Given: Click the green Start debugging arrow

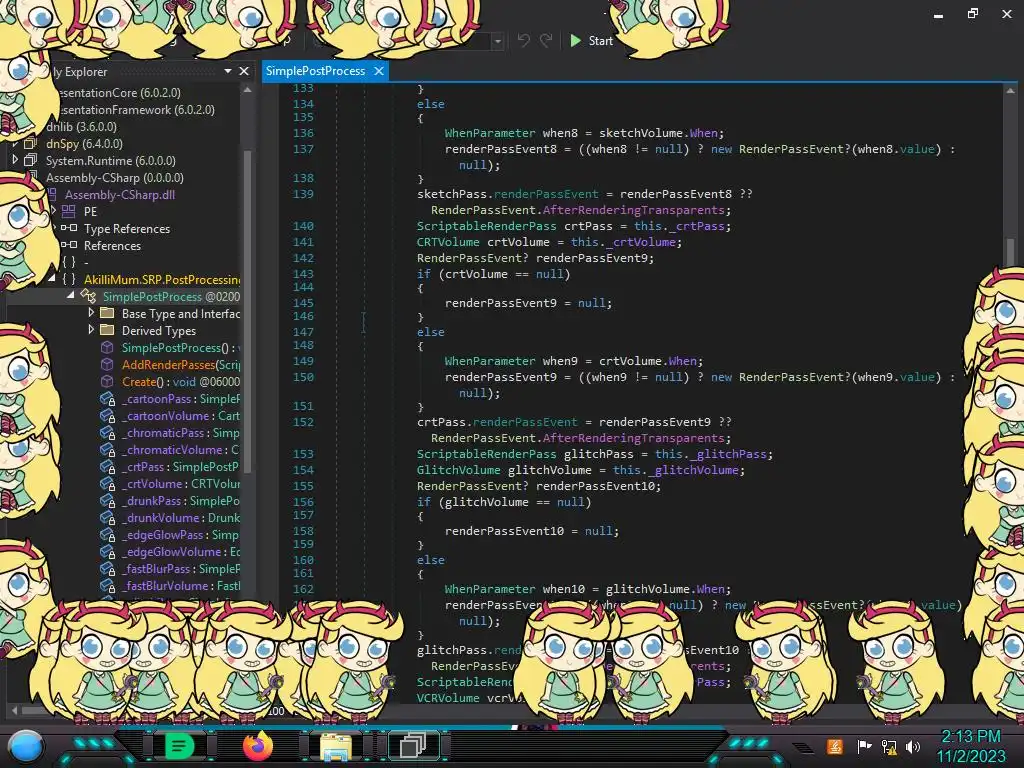Looking at the screenshot, I should 575,40.
